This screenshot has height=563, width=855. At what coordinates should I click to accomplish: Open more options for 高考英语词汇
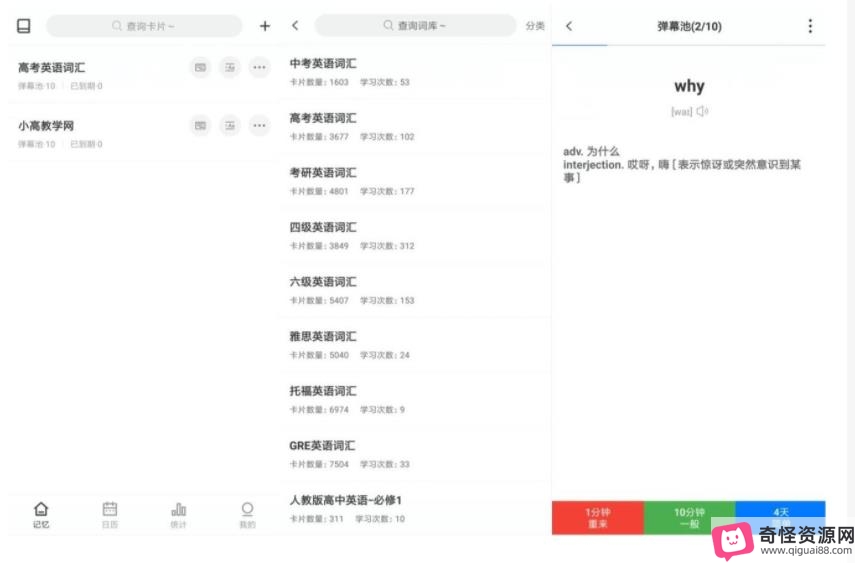click(x=259, y=67)
